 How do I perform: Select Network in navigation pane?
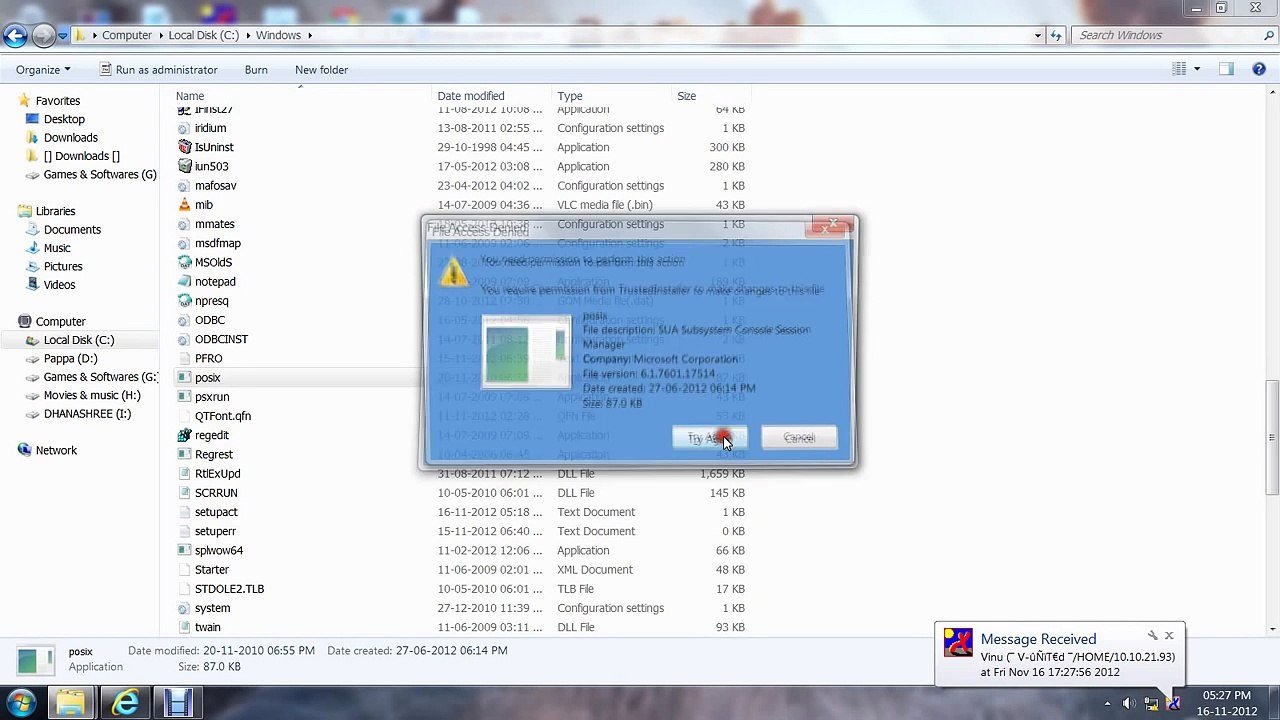56,451
